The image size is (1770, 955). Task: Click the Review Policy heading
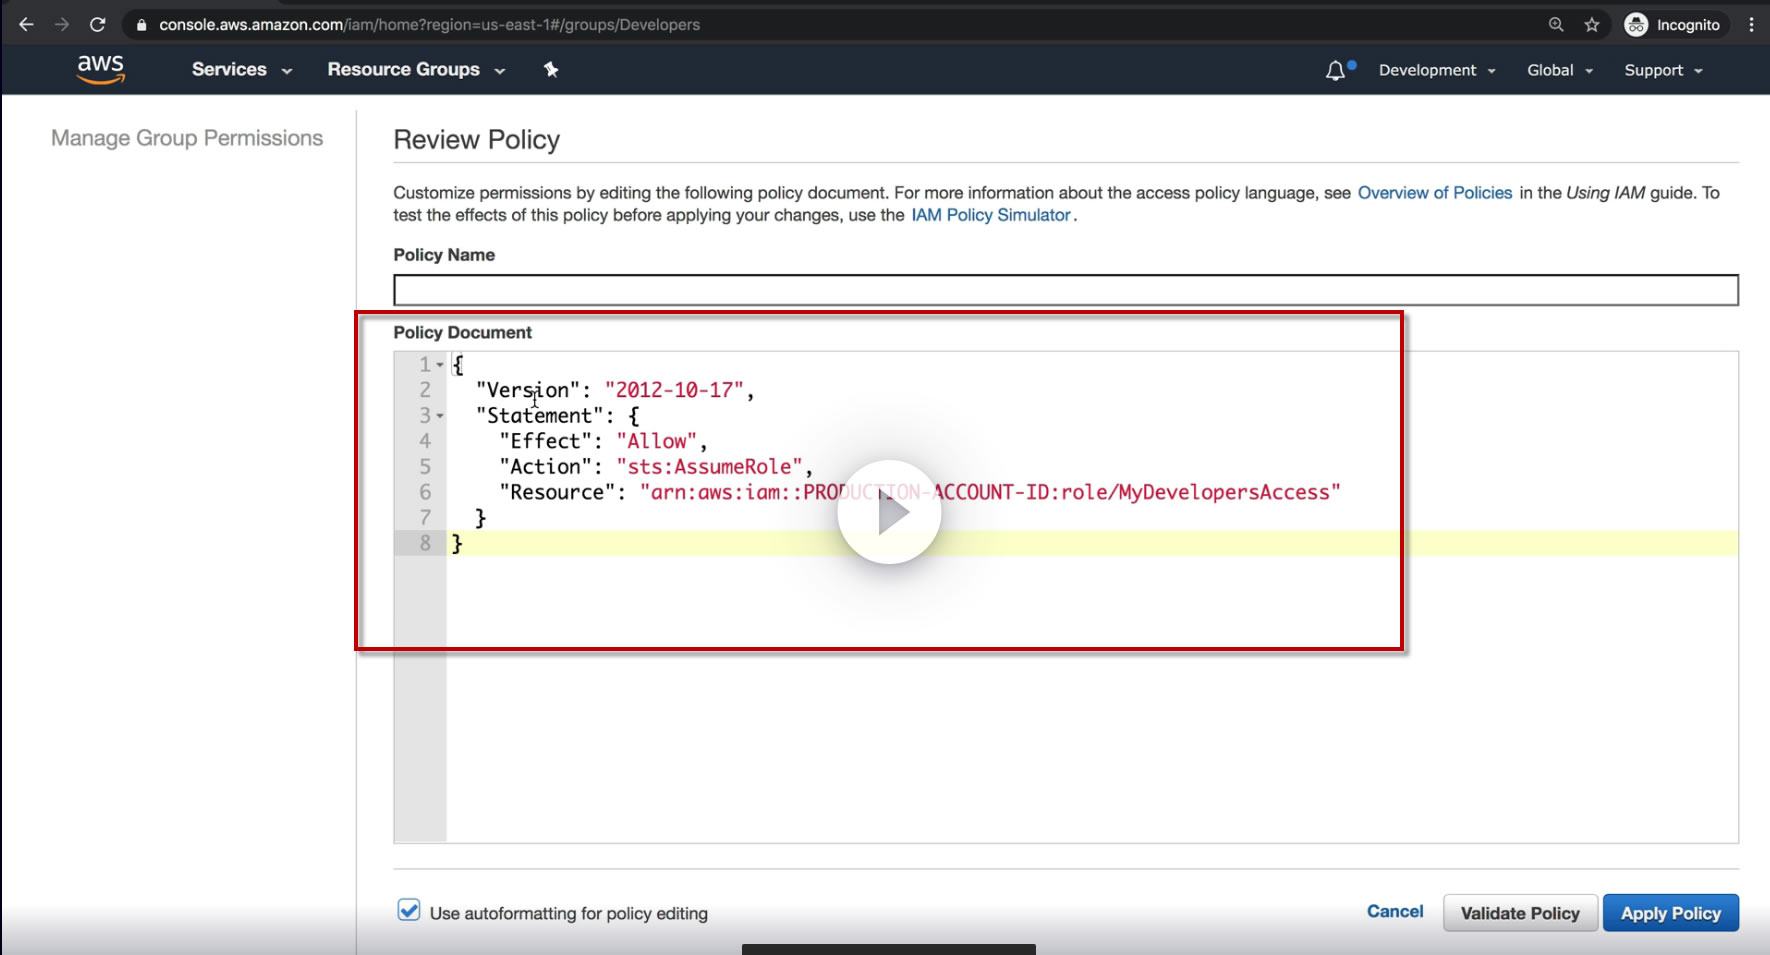(x=477, y=140)
